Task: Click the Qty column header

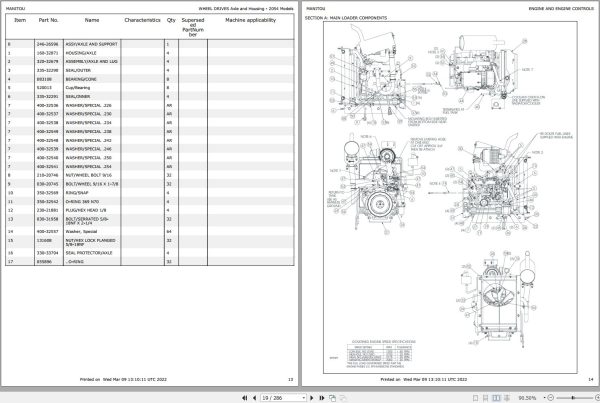Action: [171, 20]
